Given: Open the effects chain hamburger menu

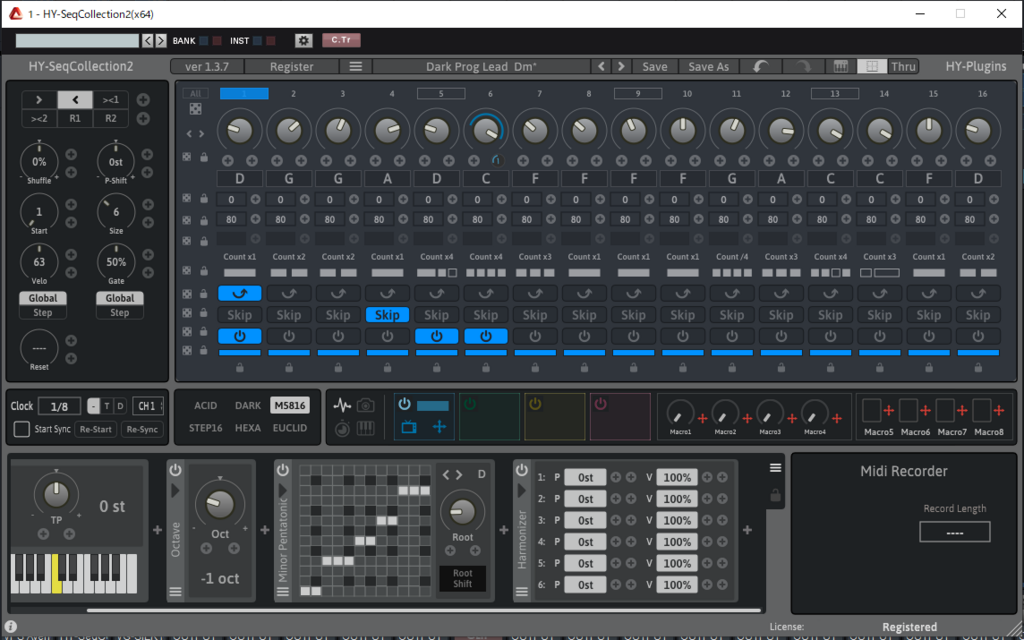Looking at the screenshot, I should 775,468.
